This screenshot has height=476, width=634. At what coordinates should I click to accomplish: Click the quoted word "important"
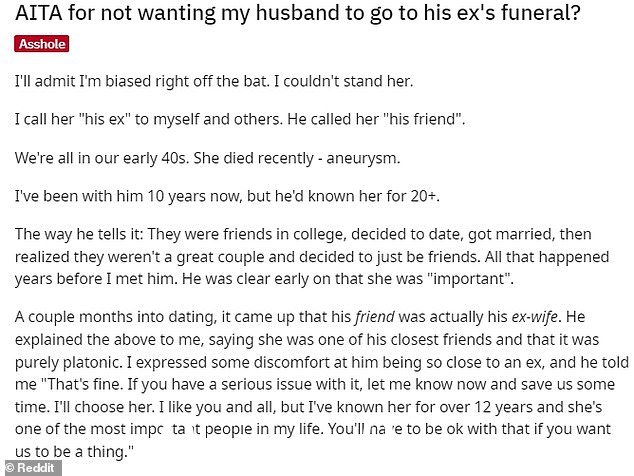[471, 279]
